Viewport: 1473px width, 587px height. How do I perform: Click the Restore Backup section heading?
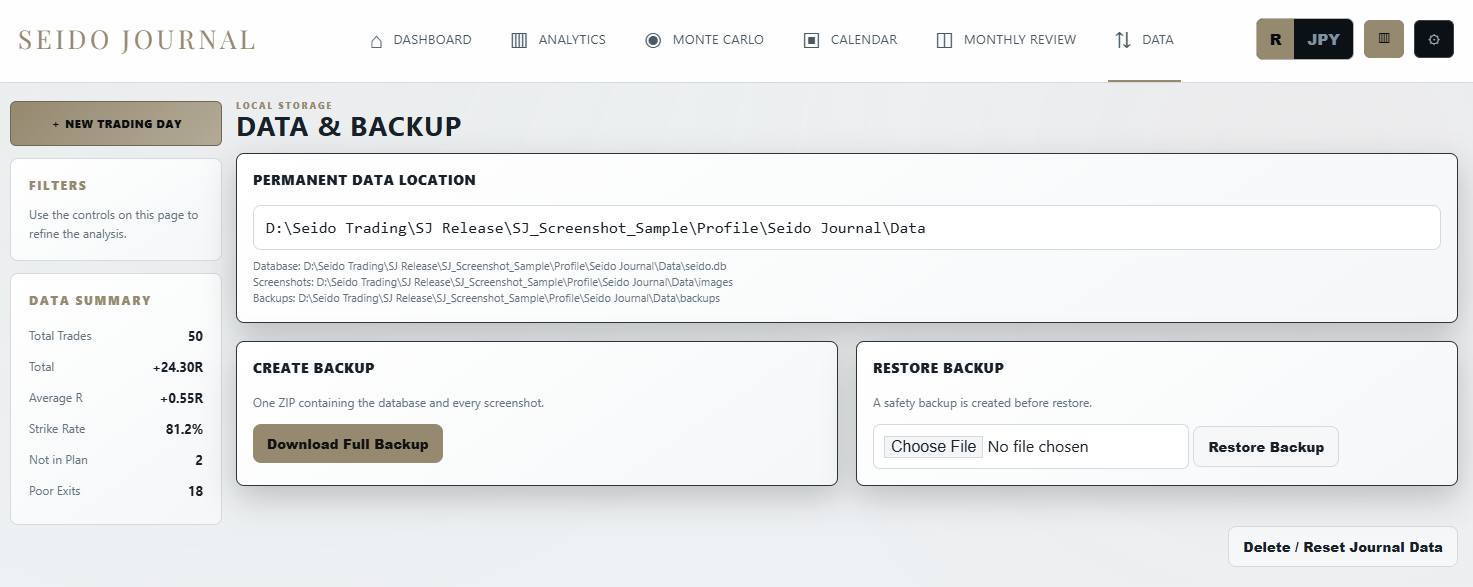pos(938,368)
